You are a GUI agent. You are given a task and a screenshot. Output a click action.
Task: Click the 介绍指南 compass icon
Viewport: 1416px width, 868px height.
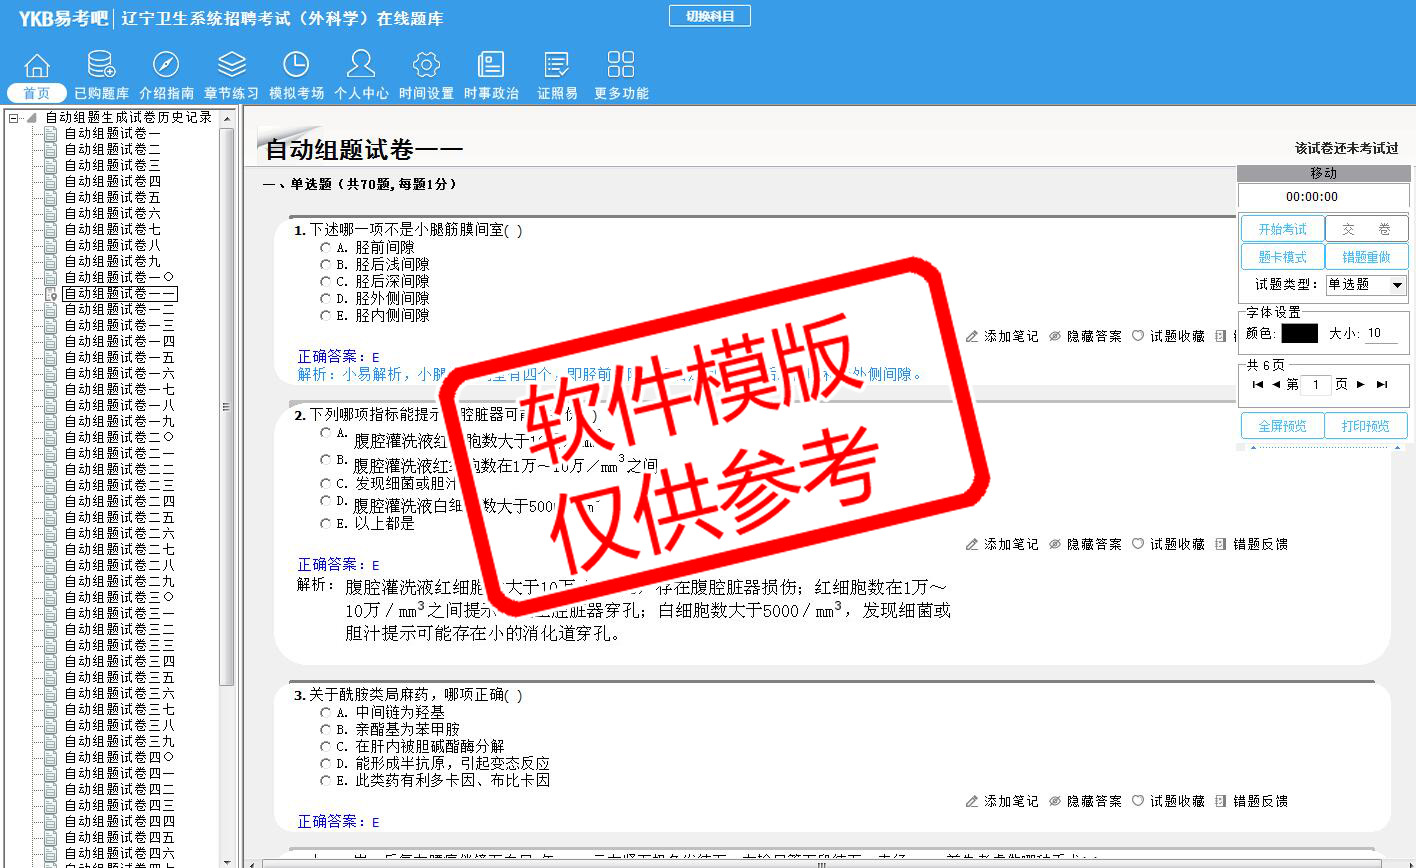click(x=166, y=66)
